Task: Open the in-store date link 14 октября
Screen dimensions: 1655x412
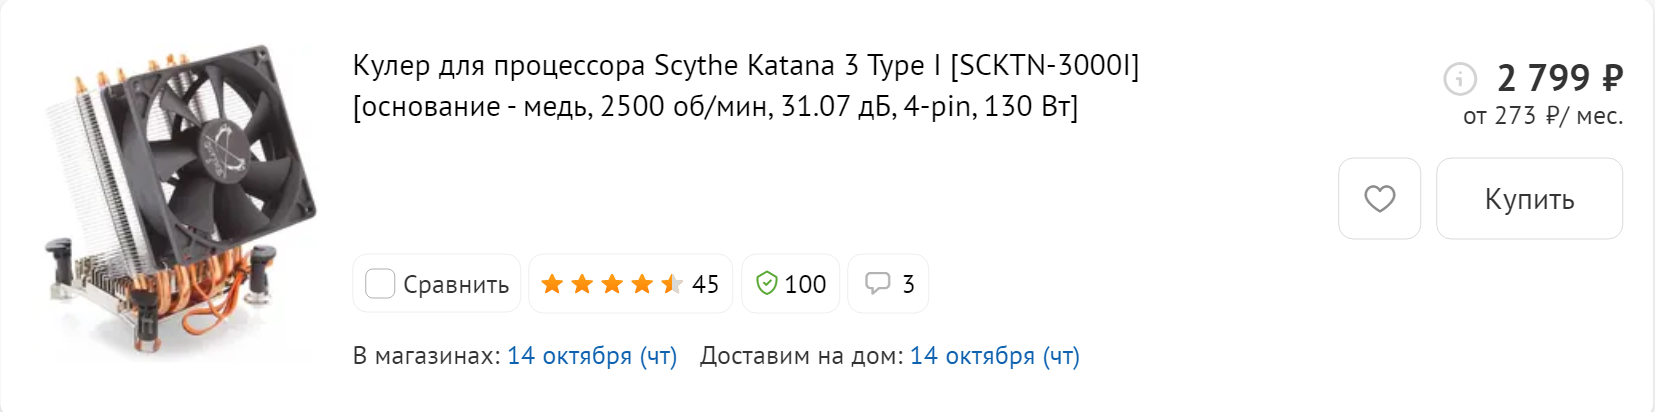Action: [592, 356]
